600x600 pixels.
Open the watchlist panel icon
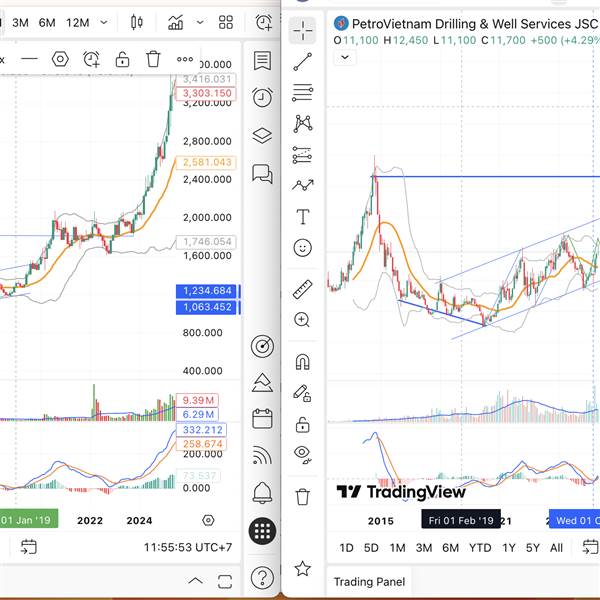pyautogui.click(x=262, y=60)
